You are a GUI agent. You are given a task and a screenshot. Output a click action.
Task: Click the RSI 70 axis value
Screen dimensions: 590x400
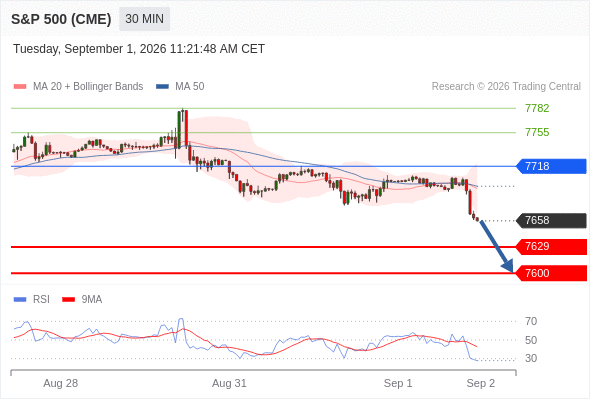531,321
